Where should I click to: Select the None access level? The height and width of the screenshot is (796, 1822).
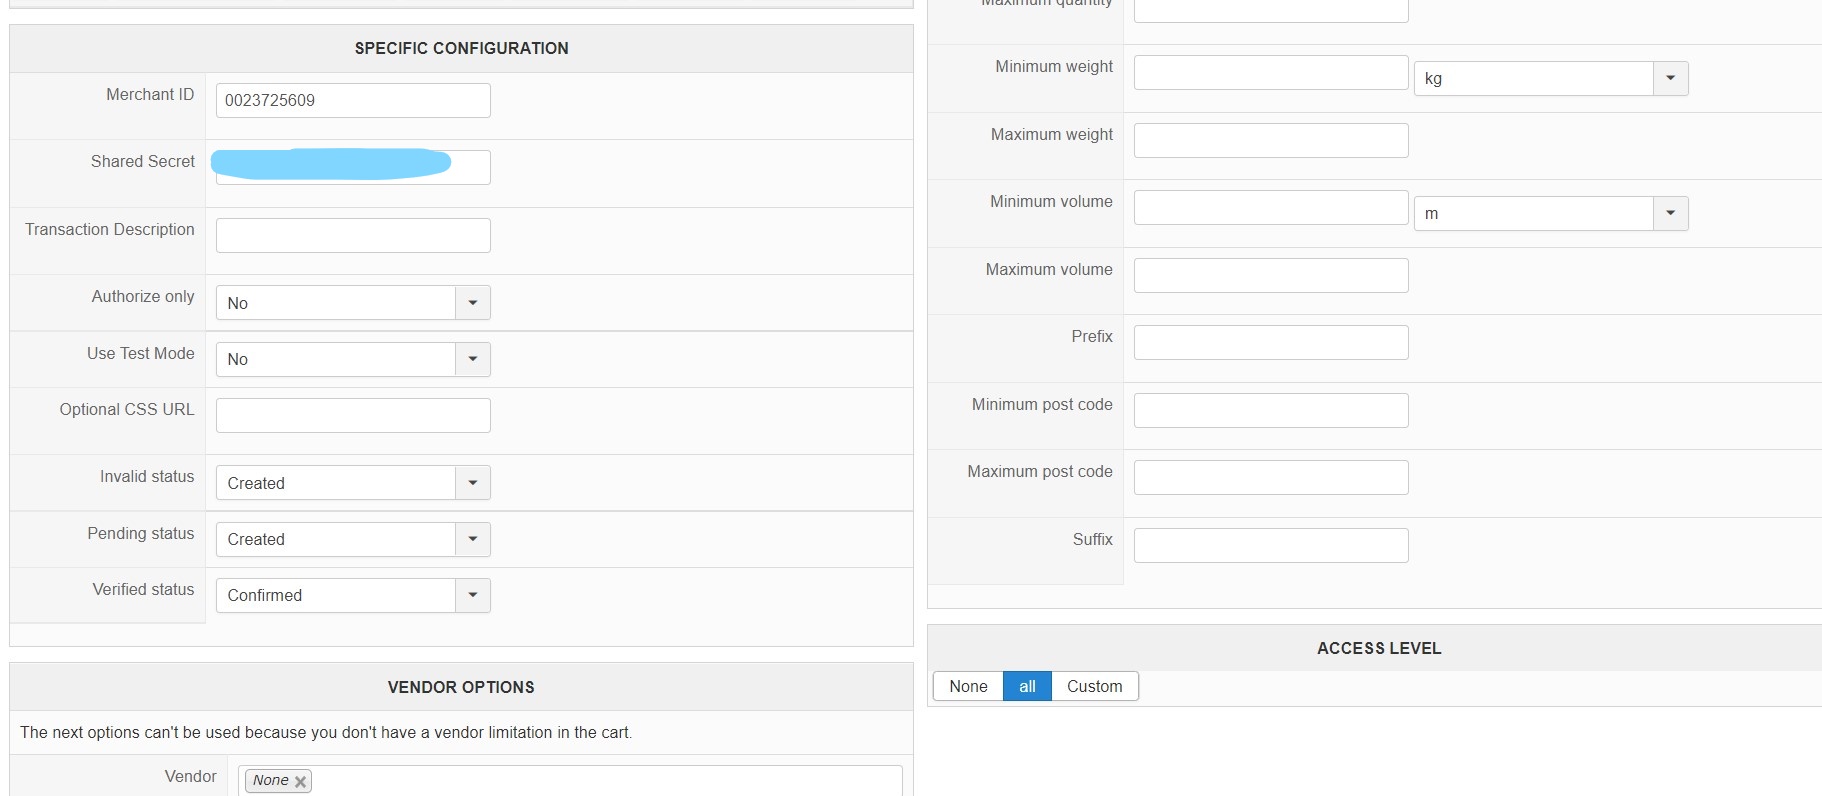coord(968,686)
